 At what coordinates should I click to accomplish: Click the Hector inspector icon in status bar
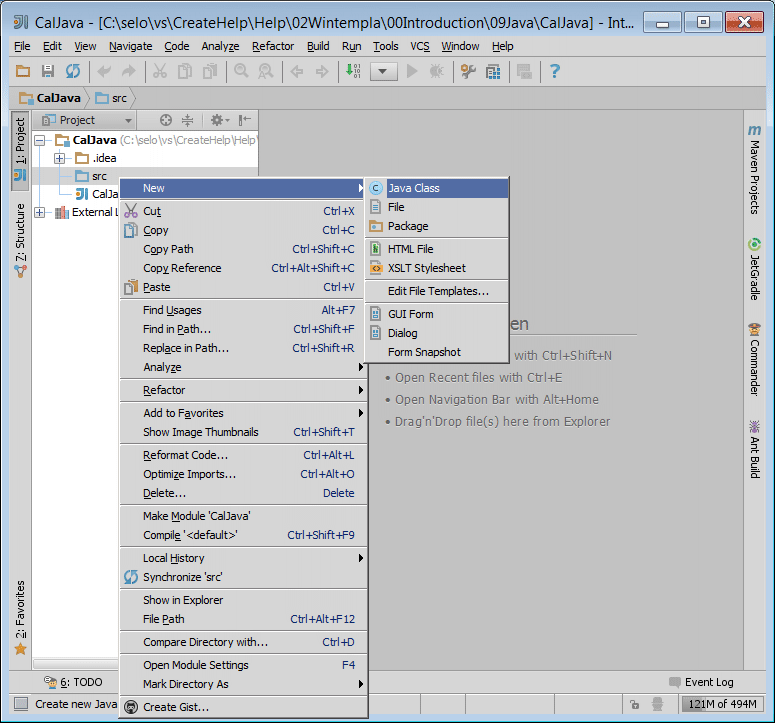[657, 704]
